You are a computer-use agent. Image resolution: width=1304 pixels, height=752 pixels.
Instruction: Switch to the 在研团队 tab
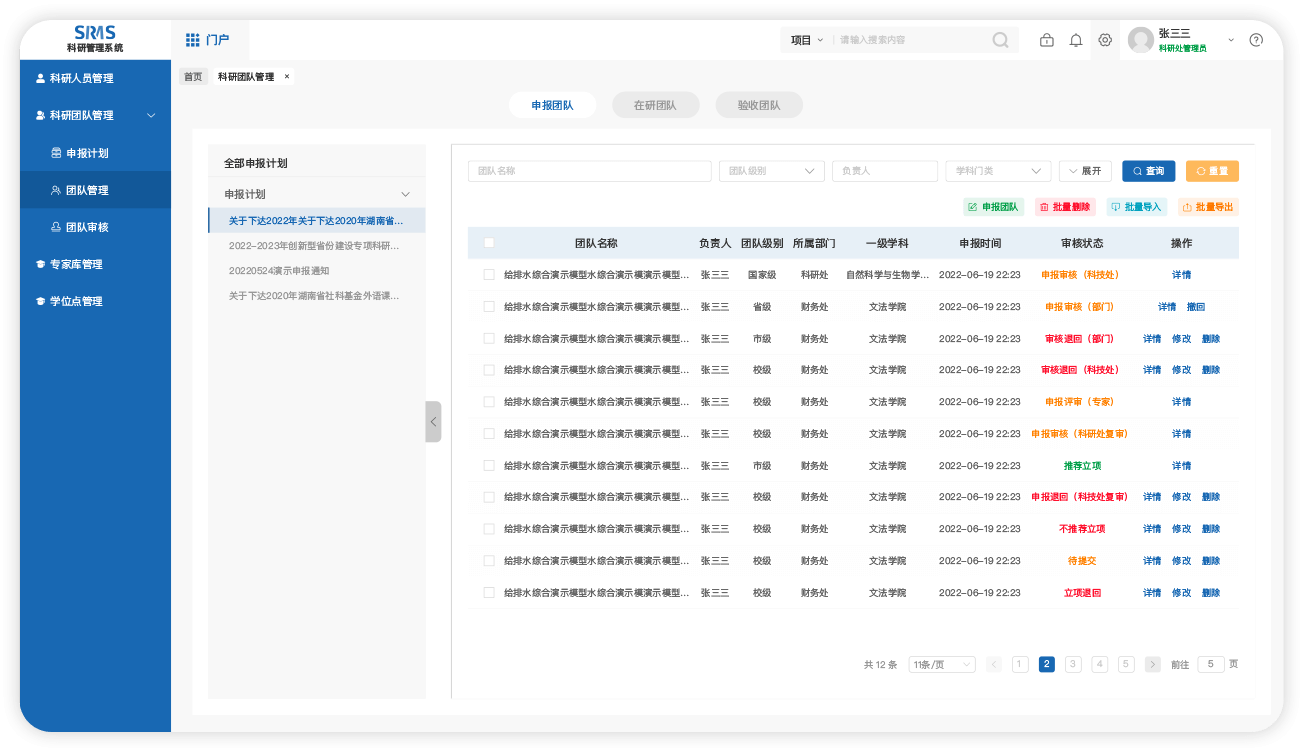(x=655, y=105)
